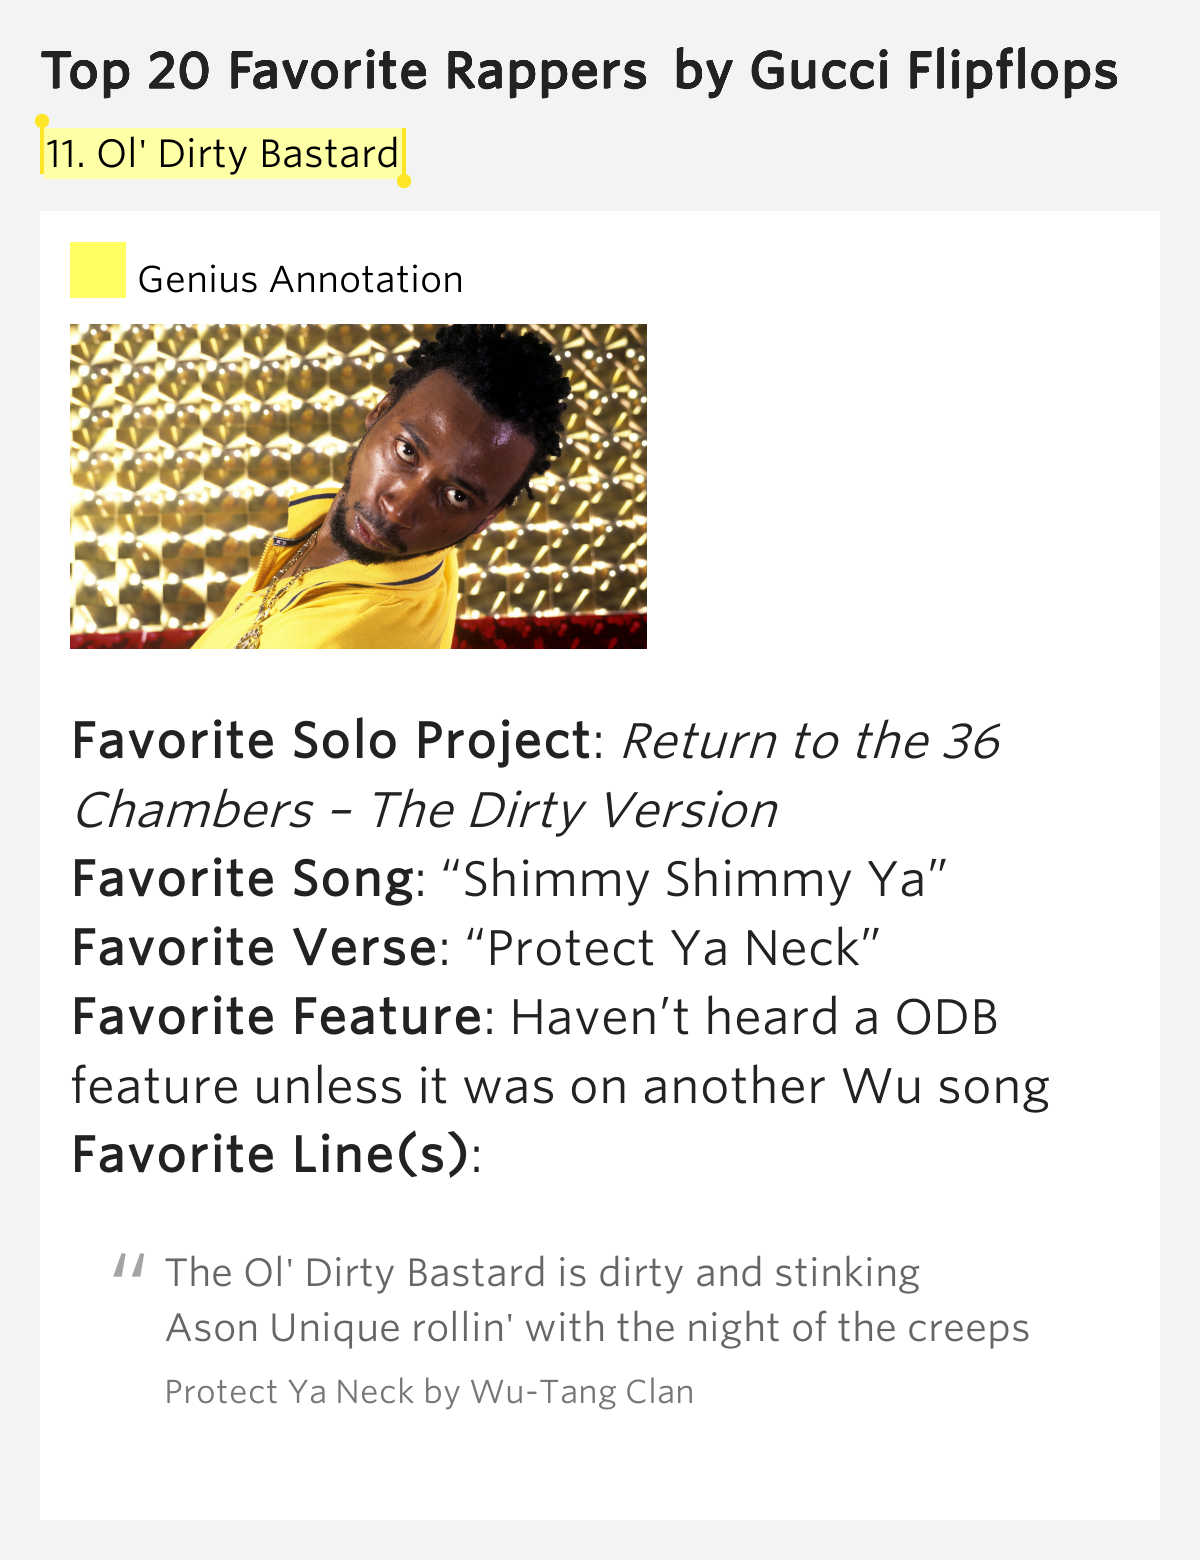Click the 'Favorite Line(s)' label

(x=270, y=1155)
